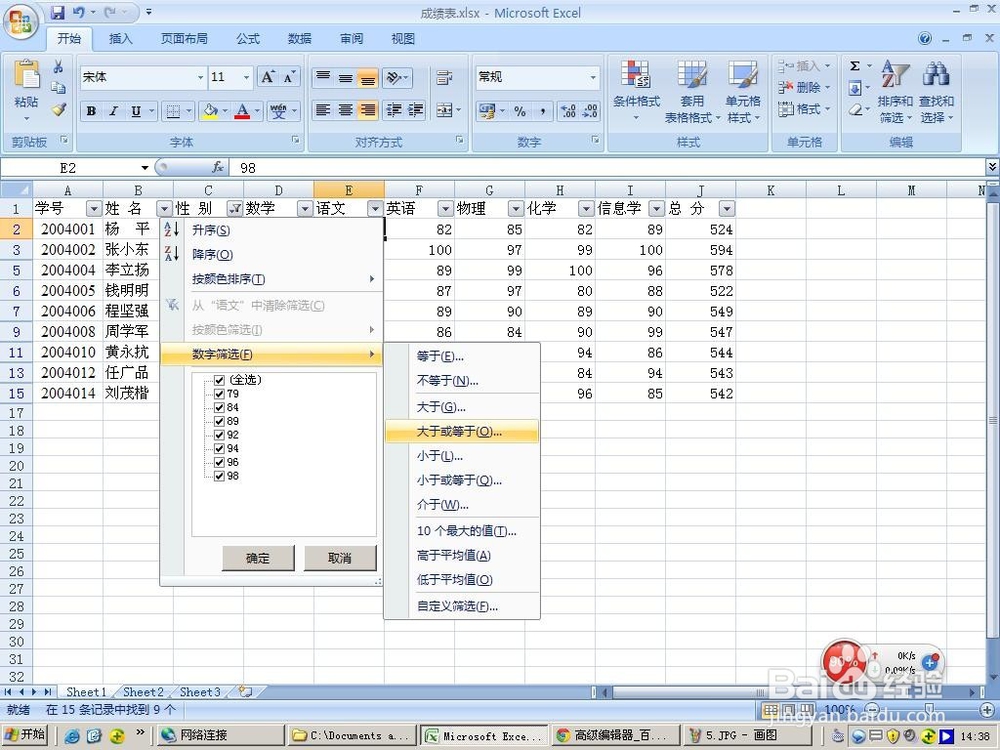Screen dimensions: 1000x750
Task: Toggle bold formatting with the B icon
Action: point(91,111)
